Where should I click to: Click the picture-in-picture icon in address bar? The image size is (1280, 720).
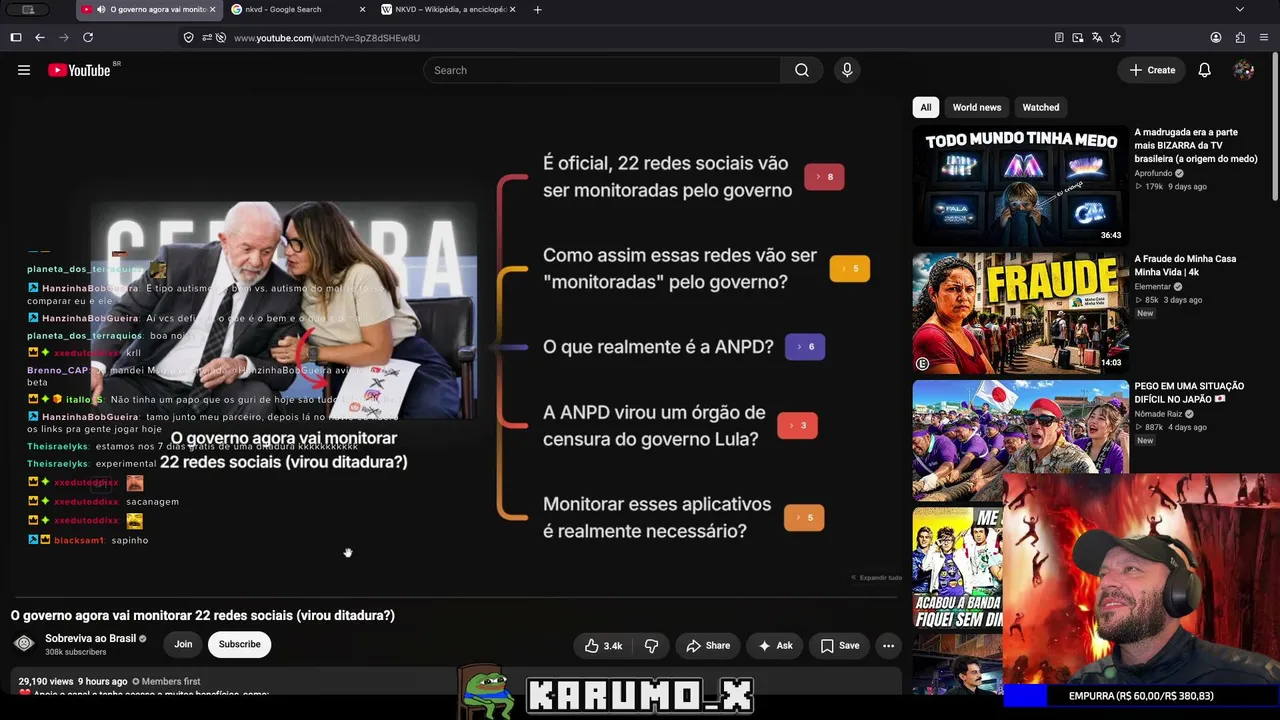(x=1078, y=38)
